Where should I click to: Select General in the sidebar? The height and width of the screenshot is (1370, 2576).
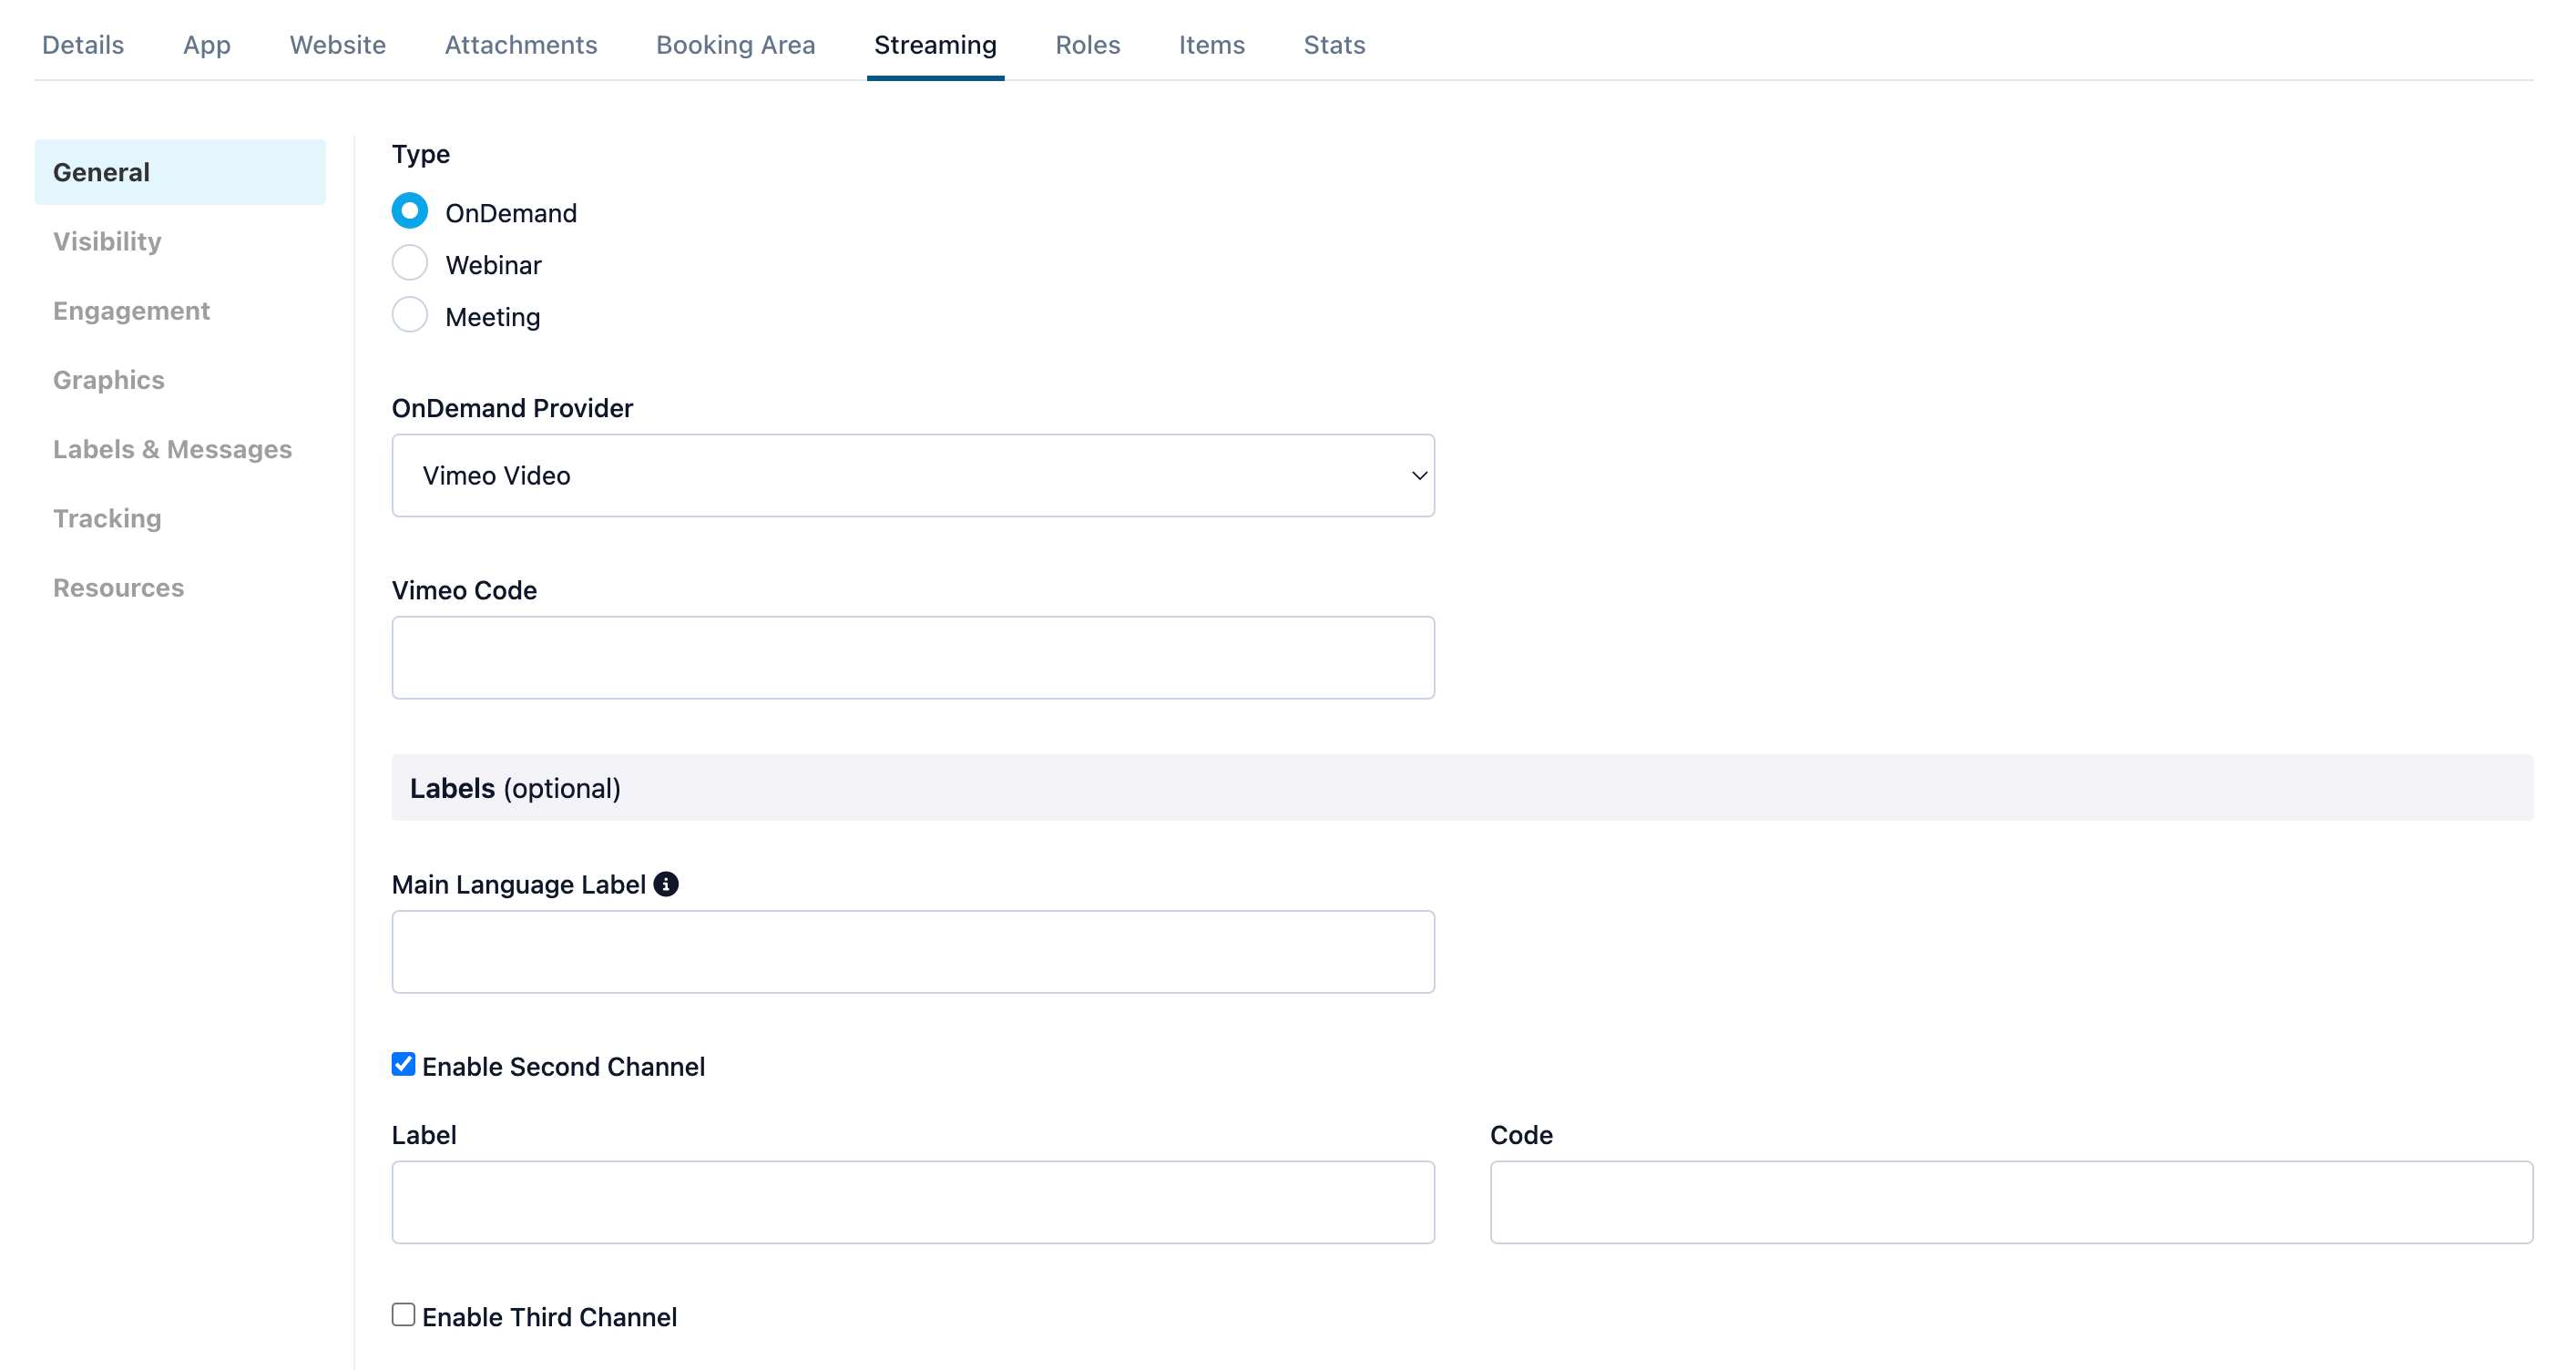click(180, 172)
